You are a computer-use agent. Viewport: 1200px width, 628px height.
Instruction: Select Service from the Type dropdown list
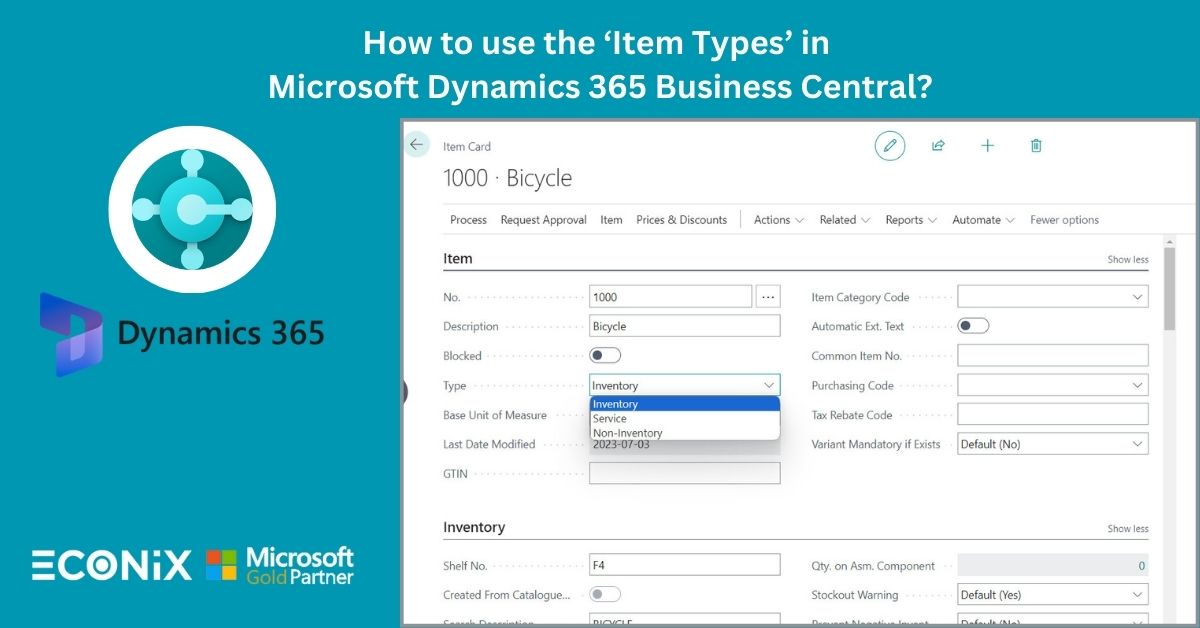pos(610,418)
